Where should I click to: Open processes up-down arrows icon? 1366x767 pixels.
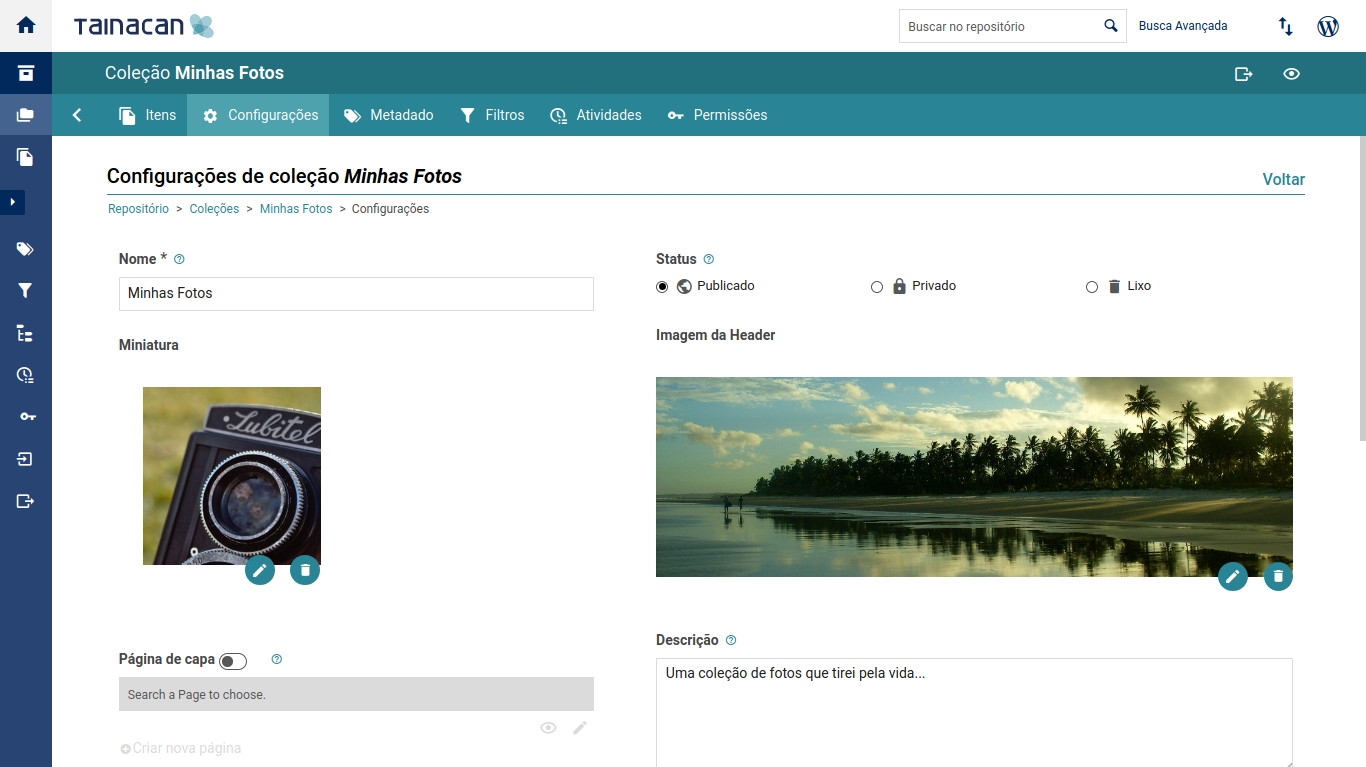(1286, 26)
